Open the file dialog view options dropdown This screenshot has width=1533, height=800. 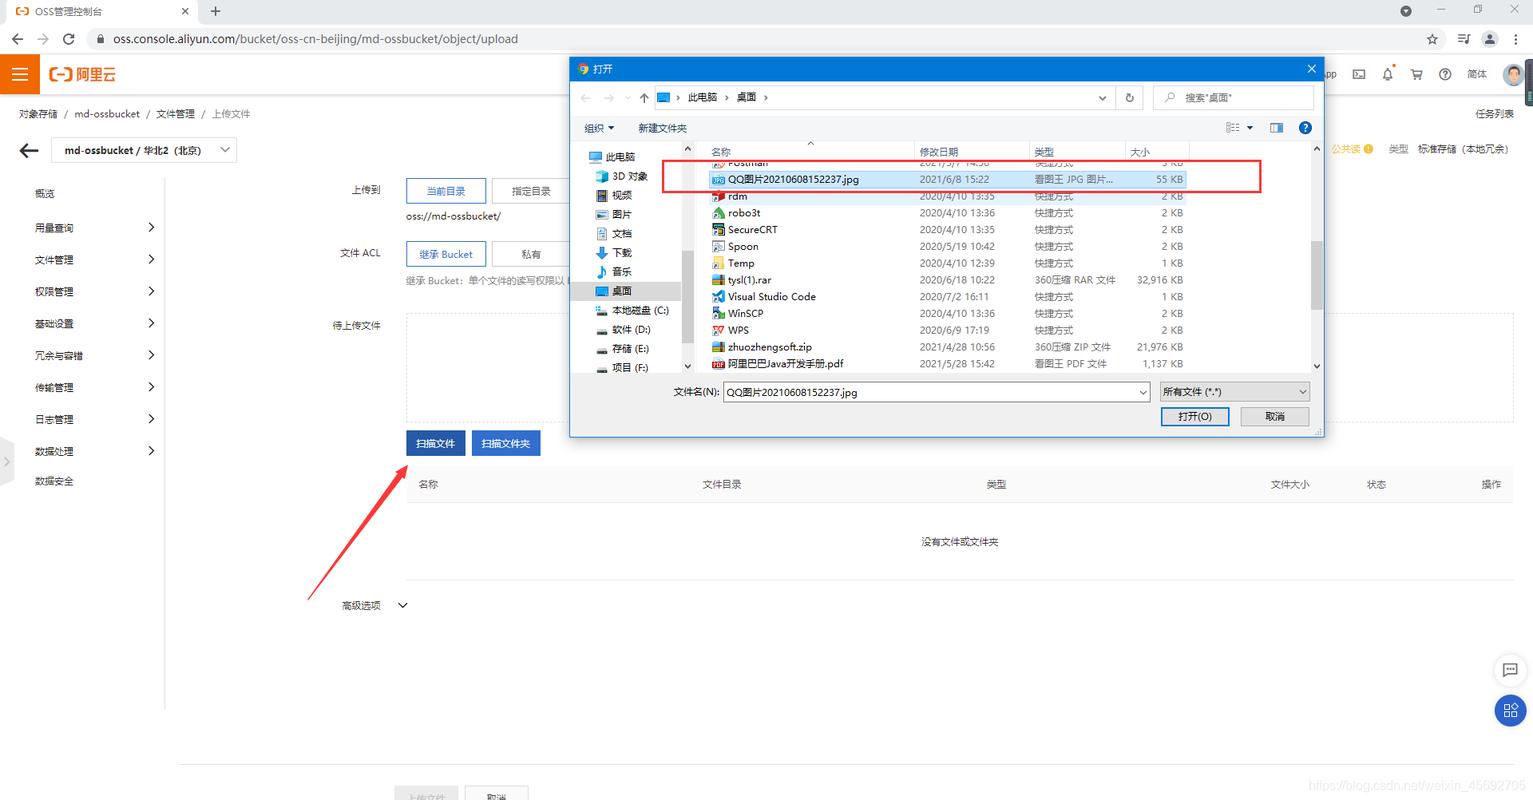[x=1250, y=128]
